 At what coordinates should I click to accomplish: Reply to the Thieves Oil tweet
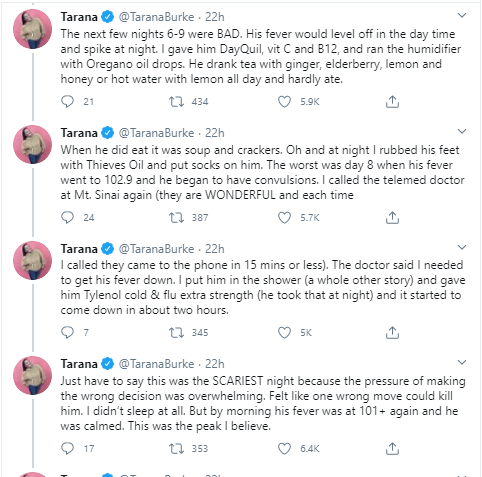tap(68, 217)
